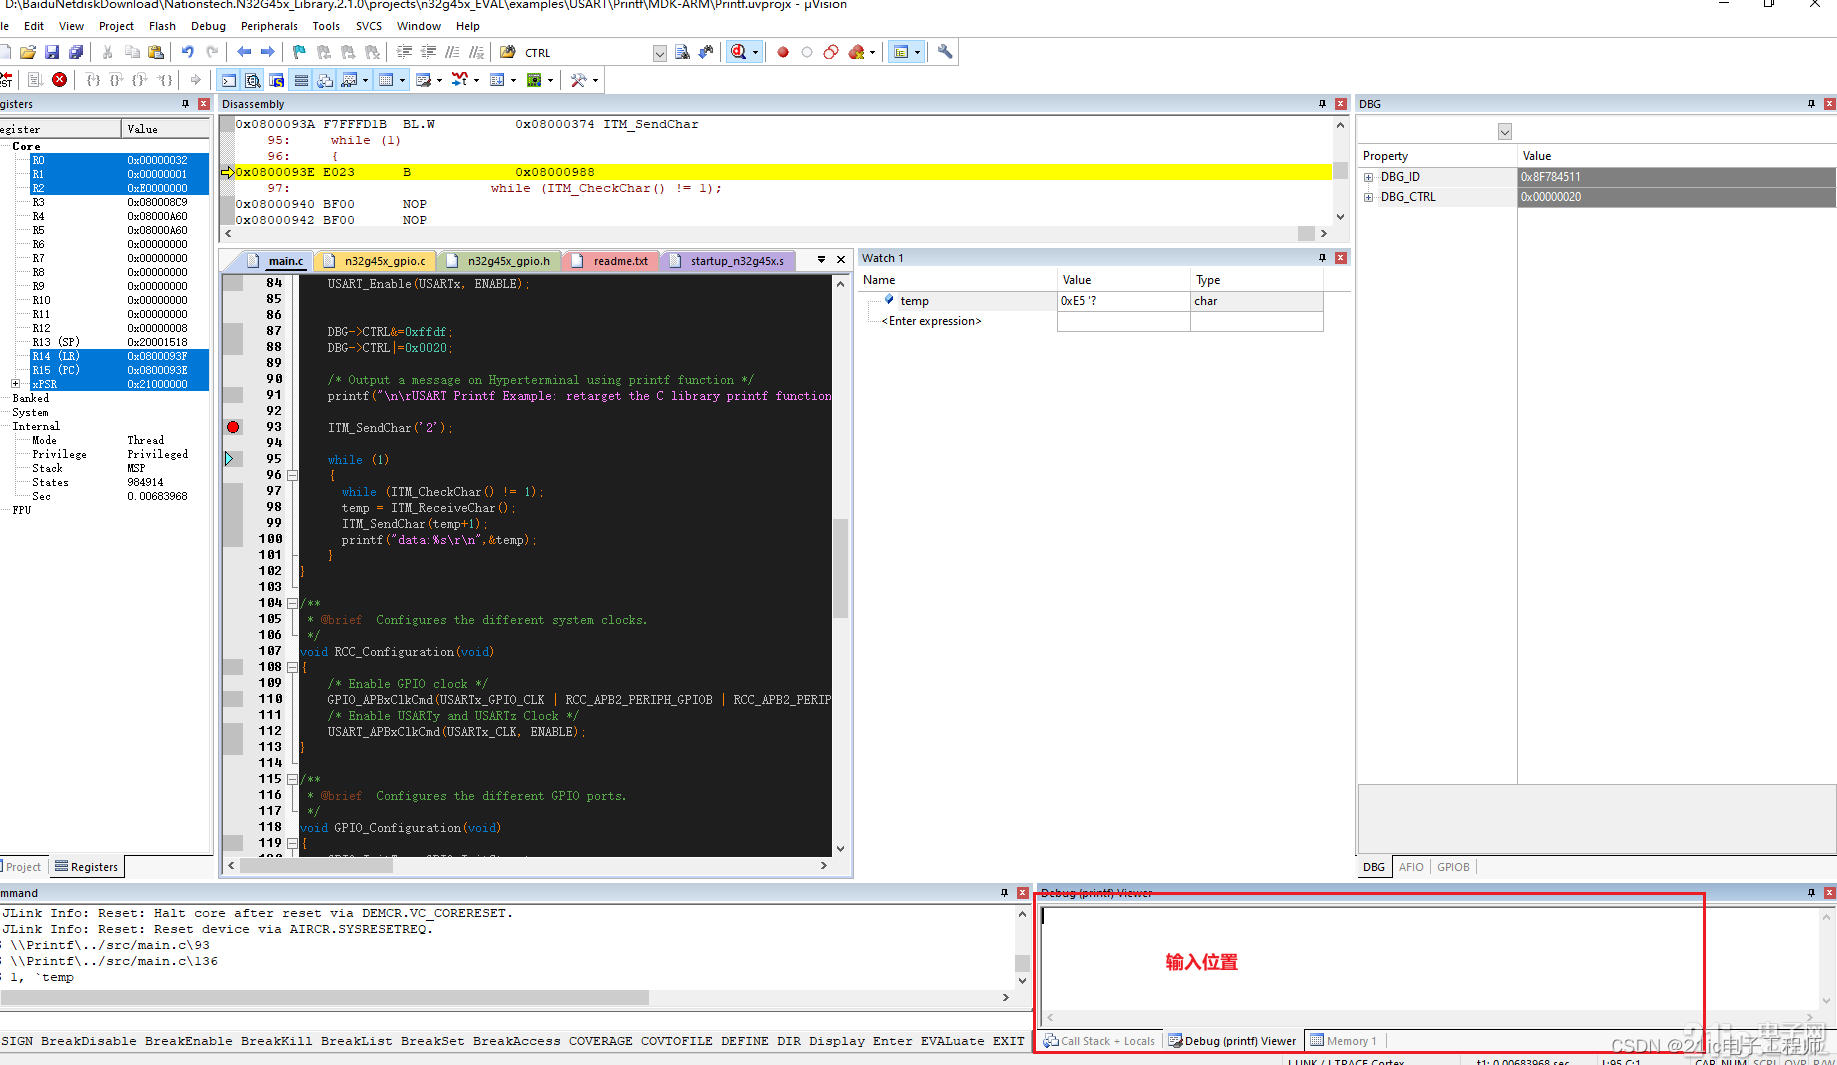The image size is (1837, 1065).
Task: Toggle the red breakpoint on line 93
Action: (233, 426)
